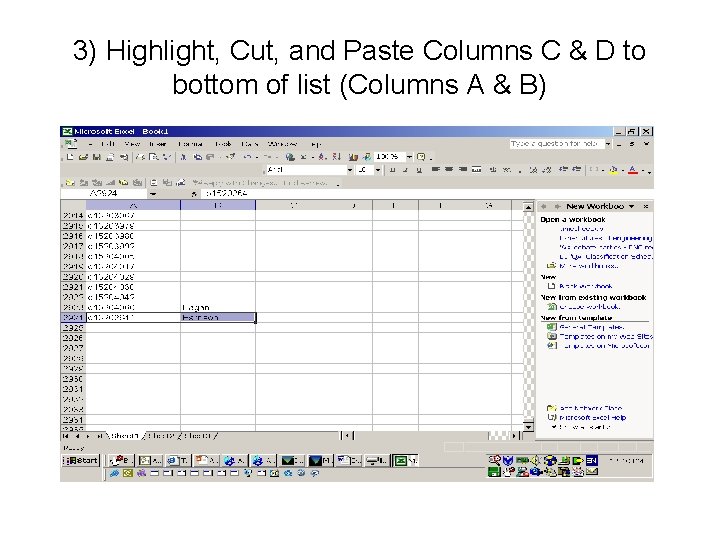Open the Insert menu
The height and width of the screenshot is (540, 720).
(158, 144)
